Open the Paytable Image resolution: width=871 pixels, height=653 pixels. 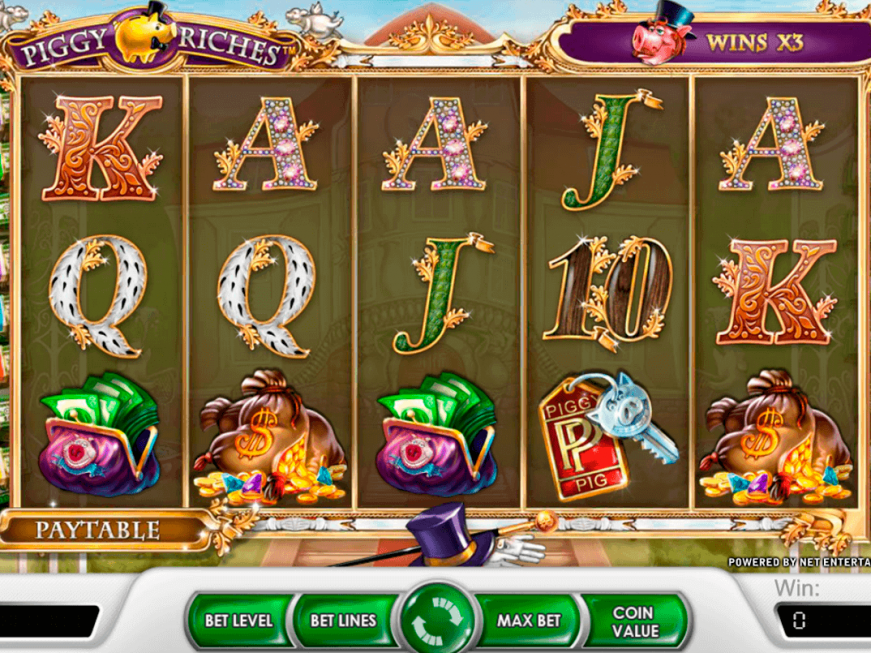(98, 530)
